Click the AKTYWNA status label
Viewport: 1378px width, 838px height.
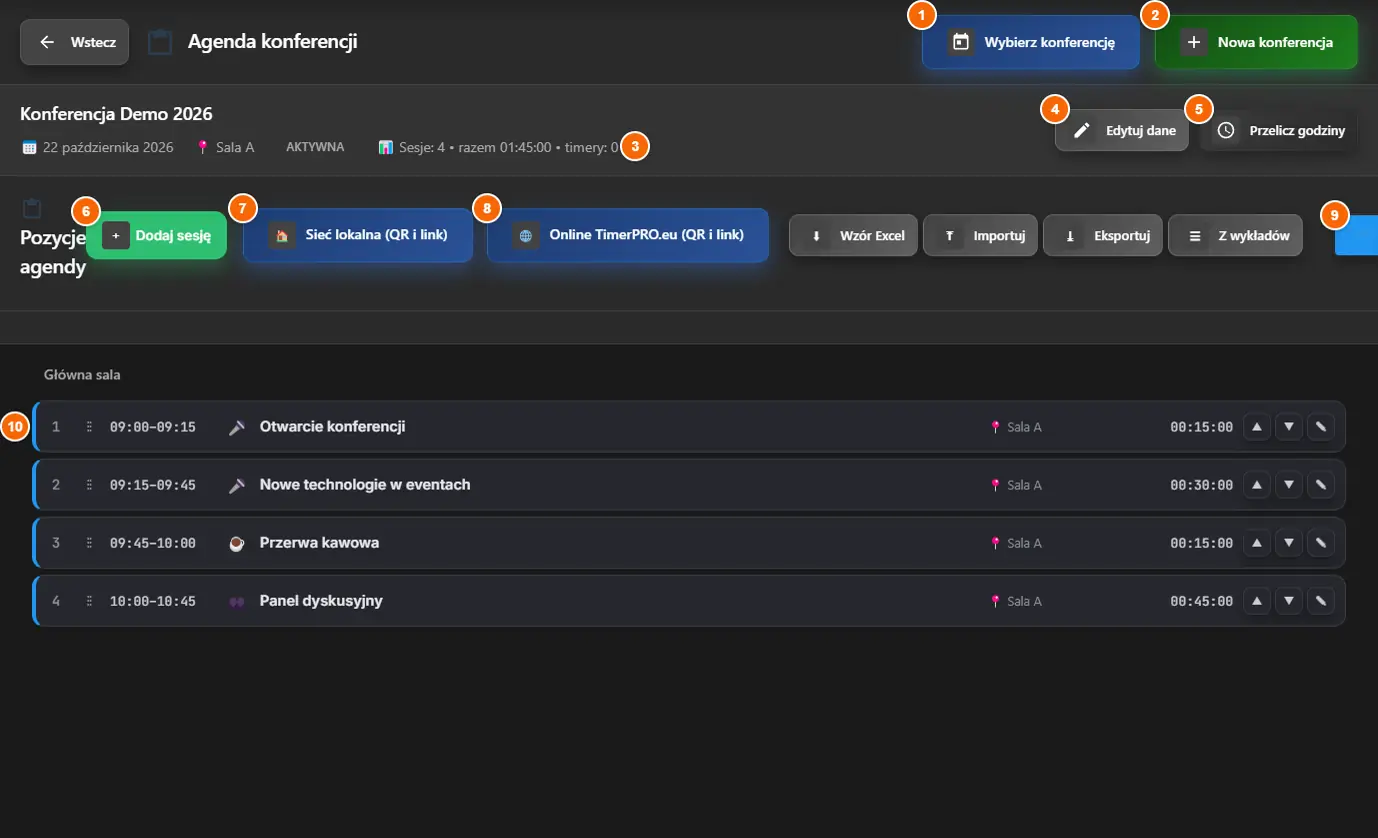(x=315, y=147)
